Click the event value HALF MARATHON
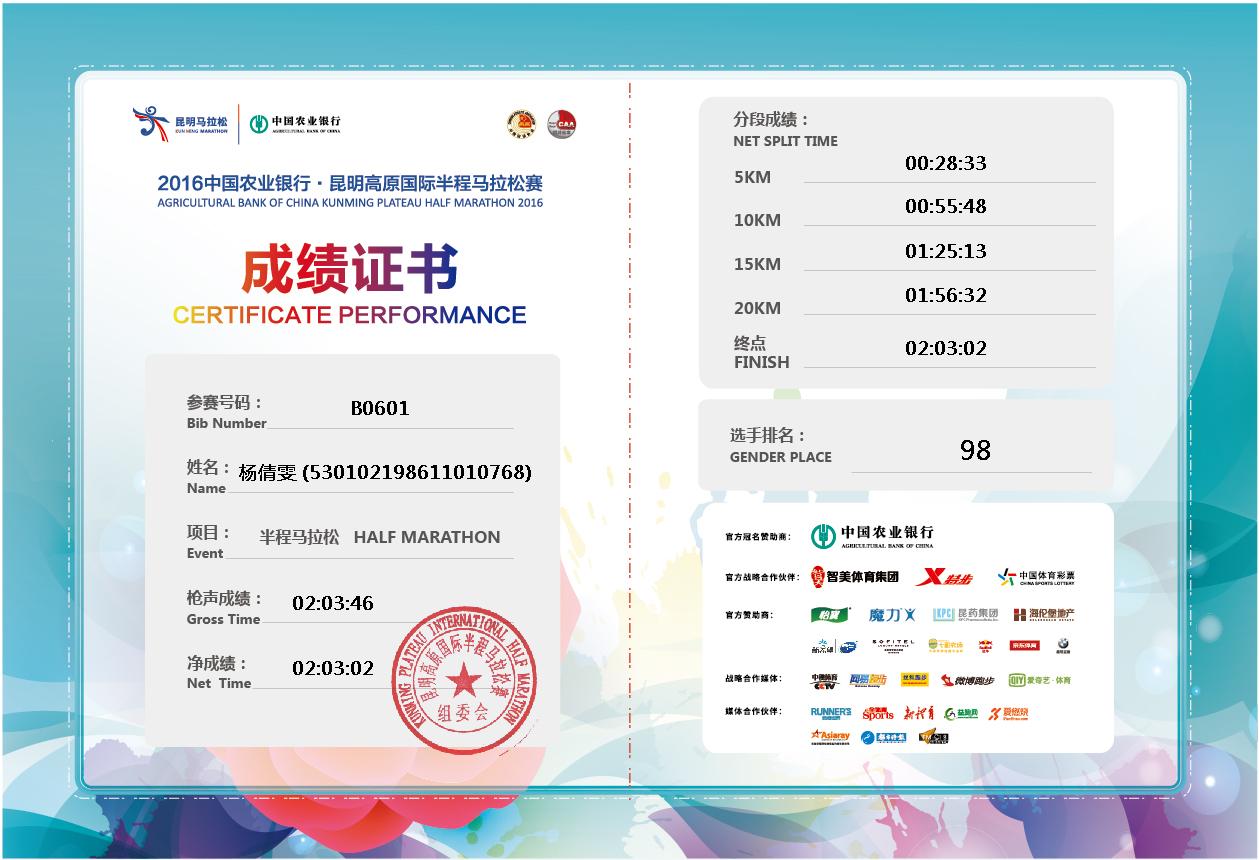This screenshot has width=1259, height=860. (427, 537)
